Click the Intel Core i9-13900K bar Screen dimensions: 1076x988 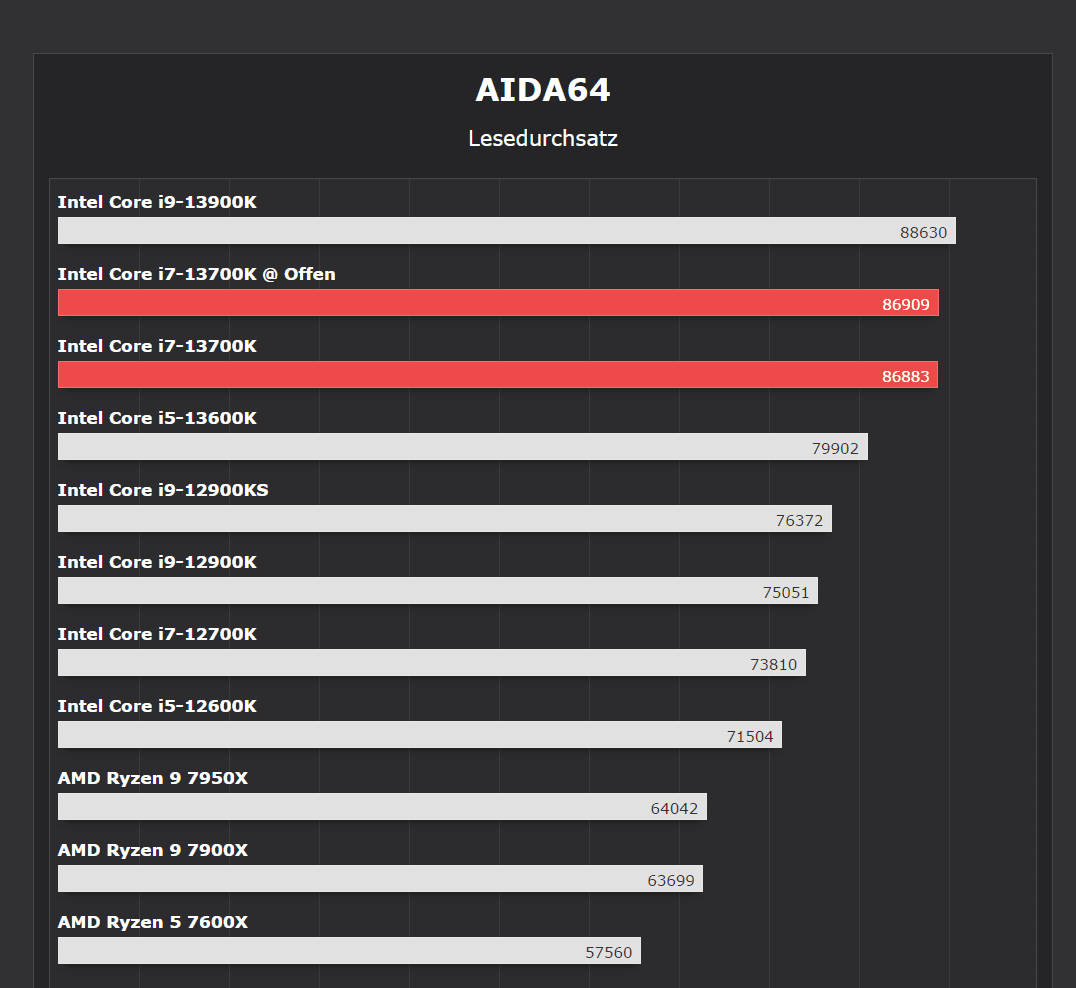[506, 231]
